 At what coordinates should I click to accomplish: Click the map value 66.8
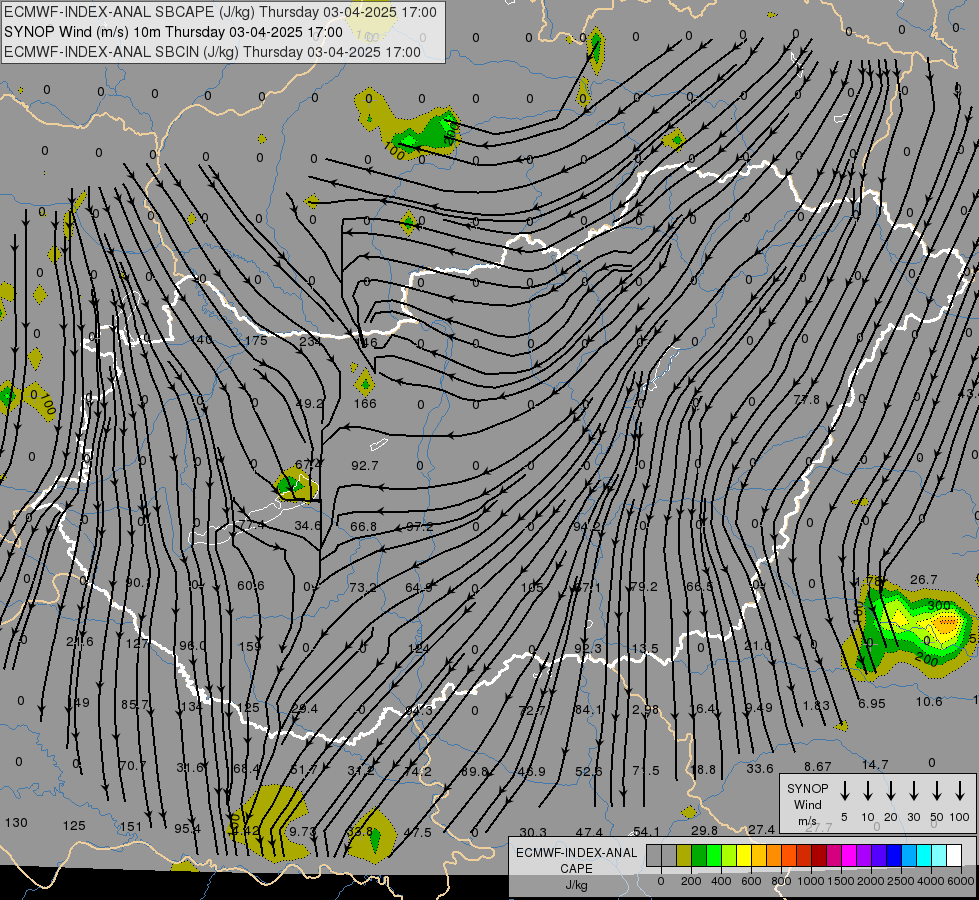(363, 527)
